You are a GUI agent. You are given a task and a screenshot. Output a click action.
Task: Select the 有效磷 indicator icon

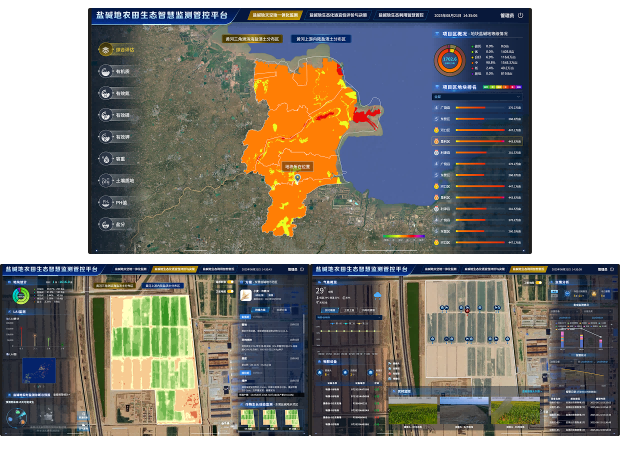click(x=106, y=116)
